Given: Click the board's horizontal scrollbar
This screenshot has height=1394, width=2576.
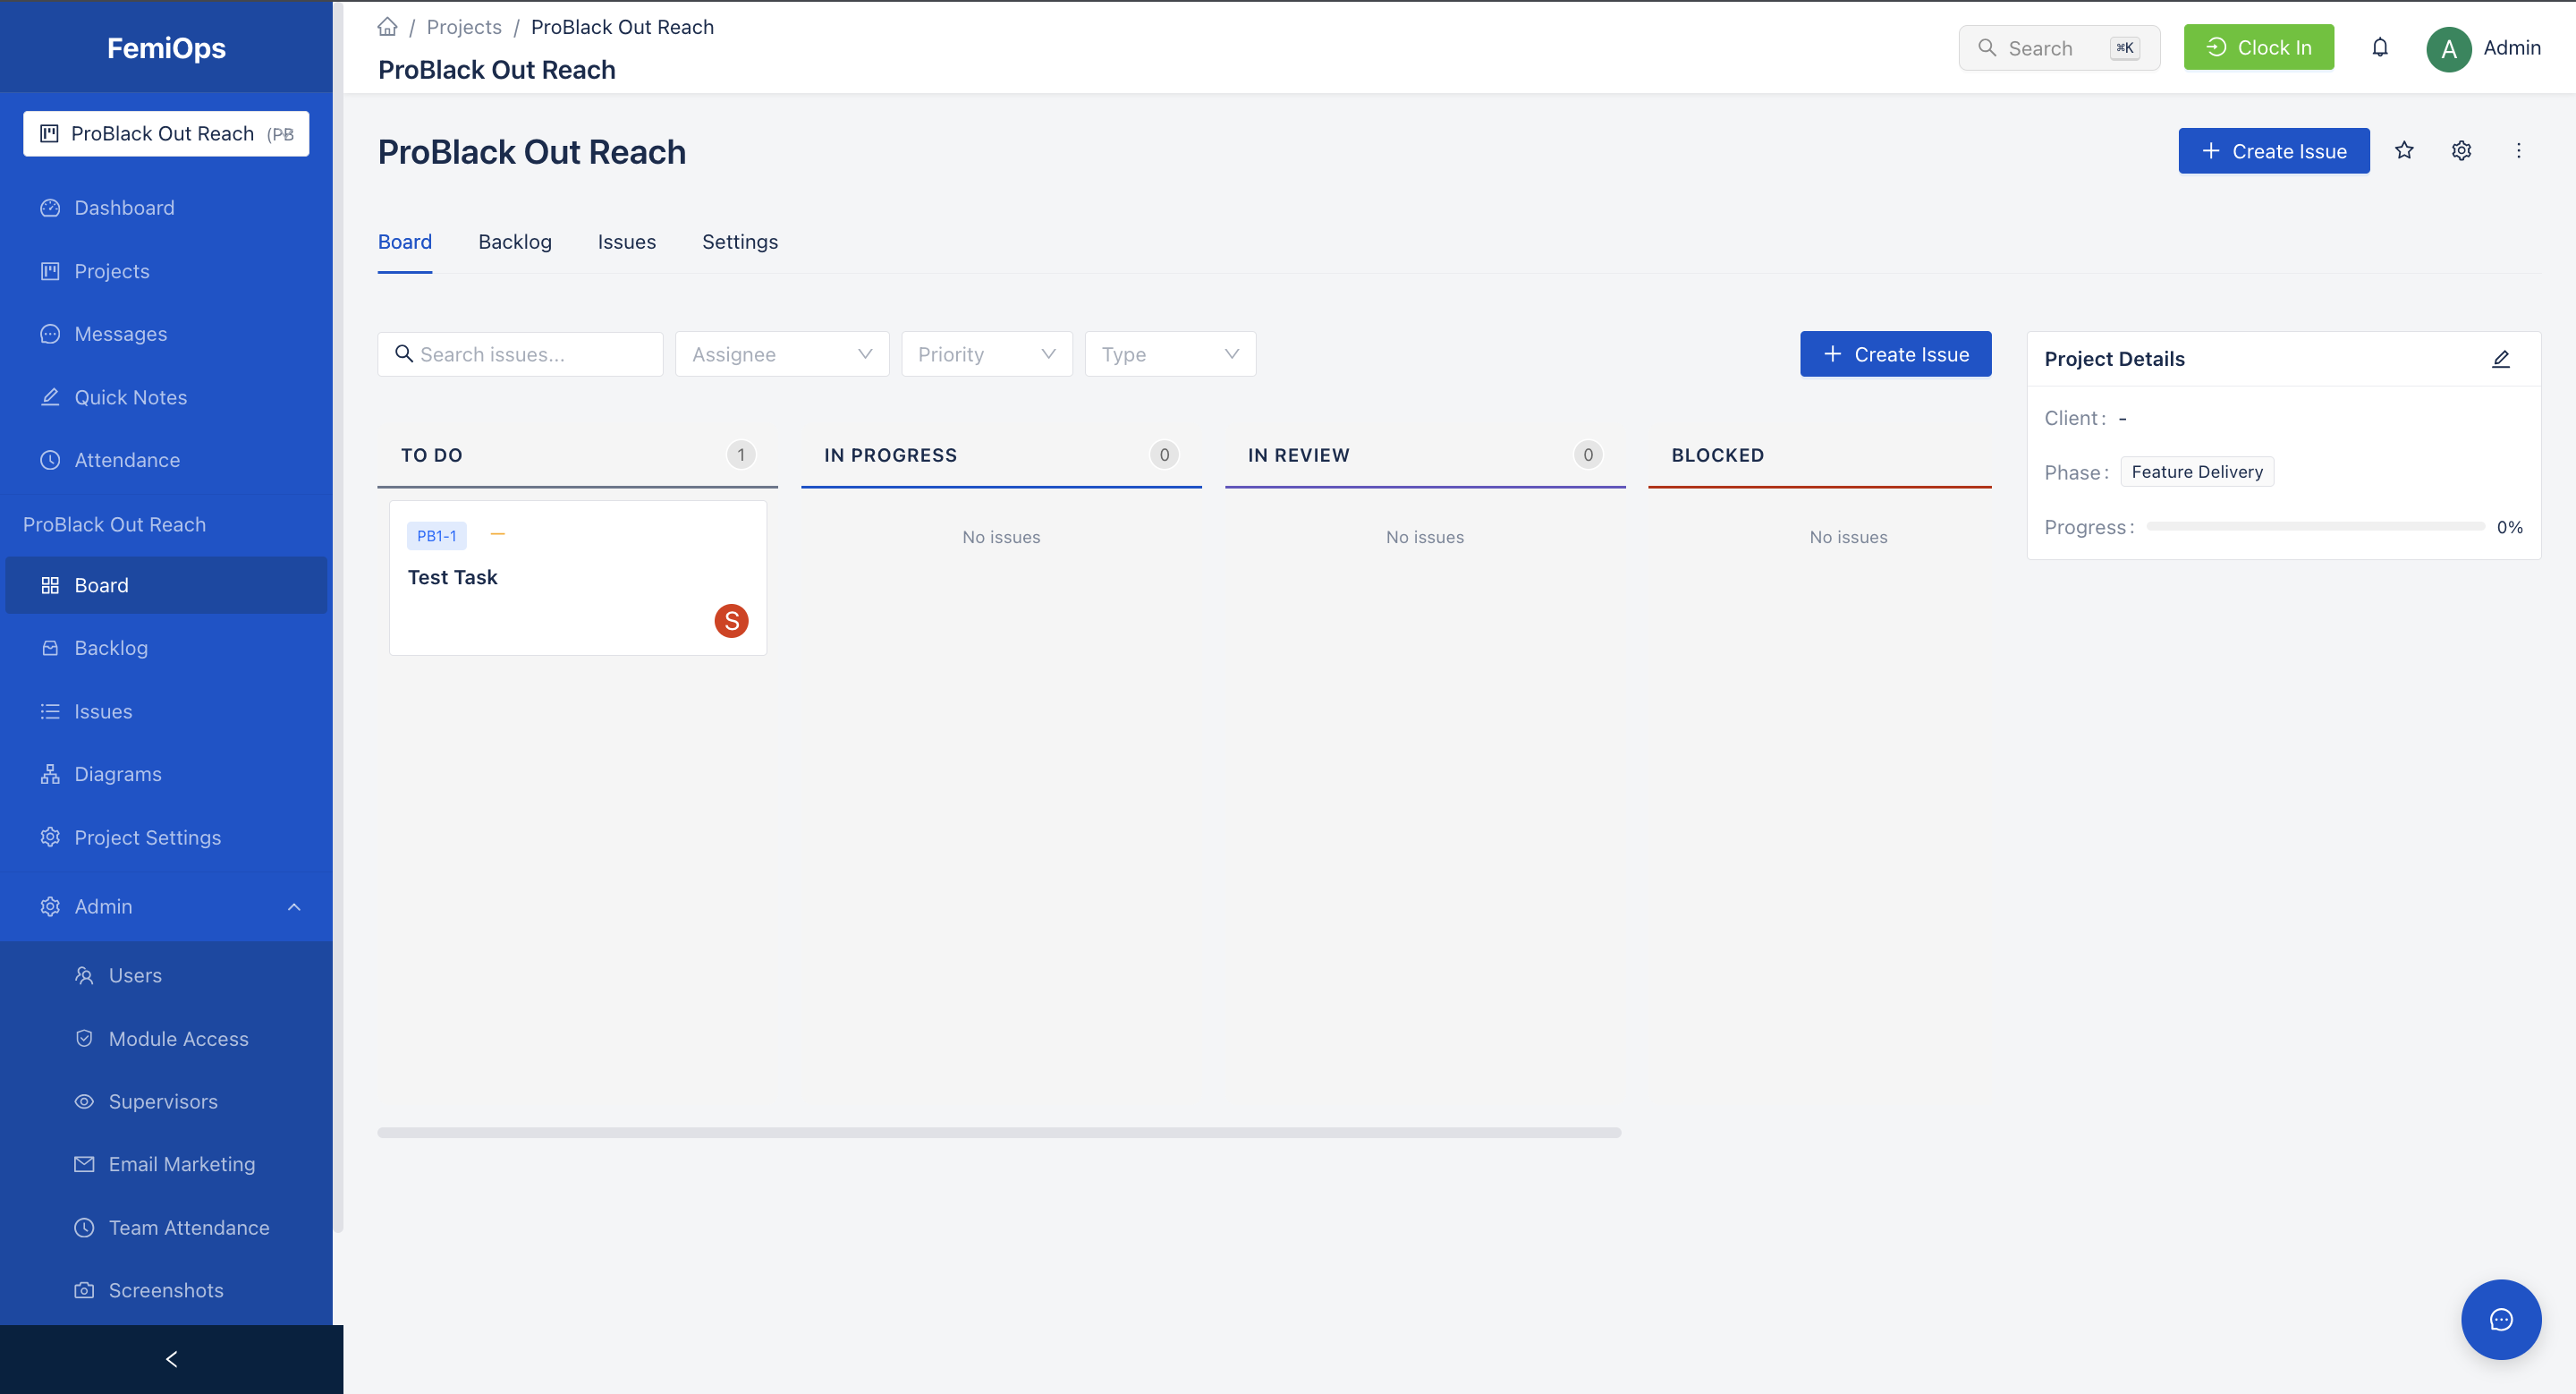Looking at the screenshot, I should click(x=998, y=1133).
